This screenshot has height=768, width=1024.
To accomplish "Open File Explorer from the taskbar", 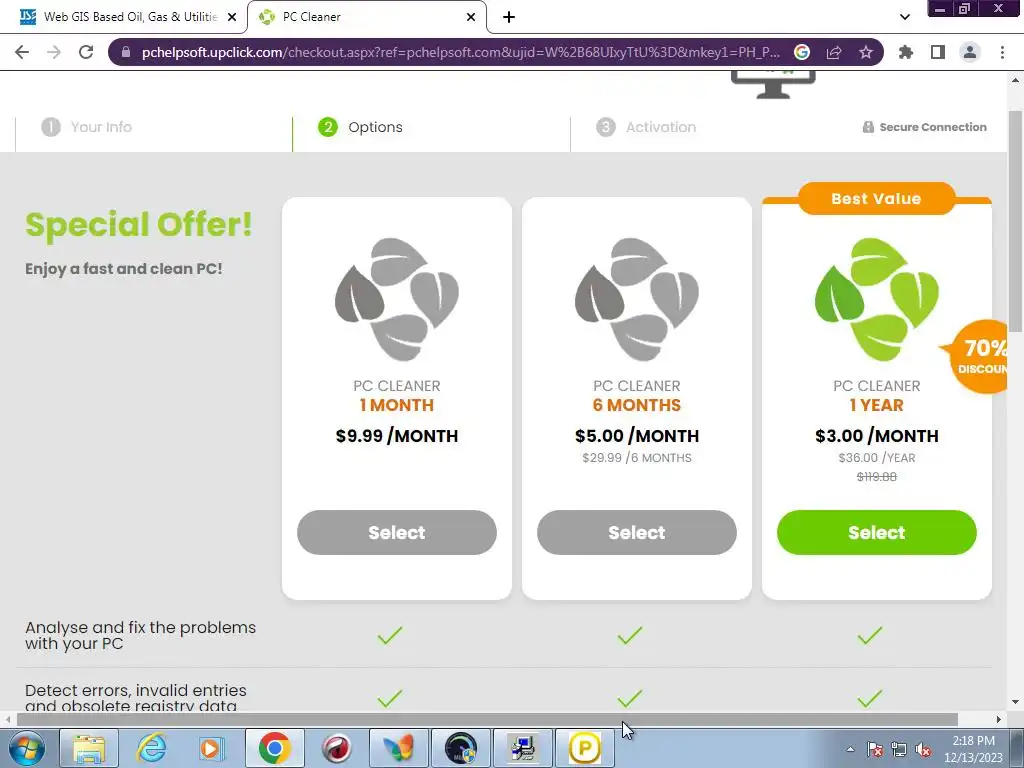I will tap(89, 748).
